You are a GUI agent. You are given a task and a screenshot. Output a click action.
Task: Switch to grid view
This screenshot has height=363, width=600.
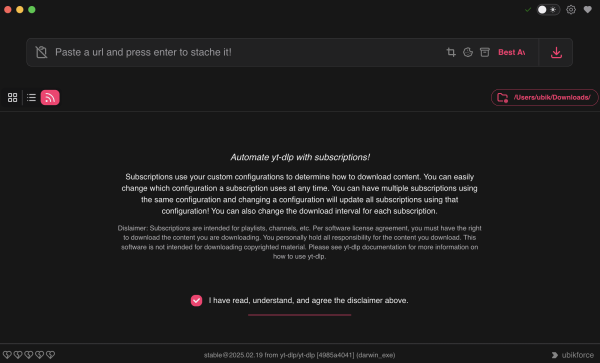[13, 98]
